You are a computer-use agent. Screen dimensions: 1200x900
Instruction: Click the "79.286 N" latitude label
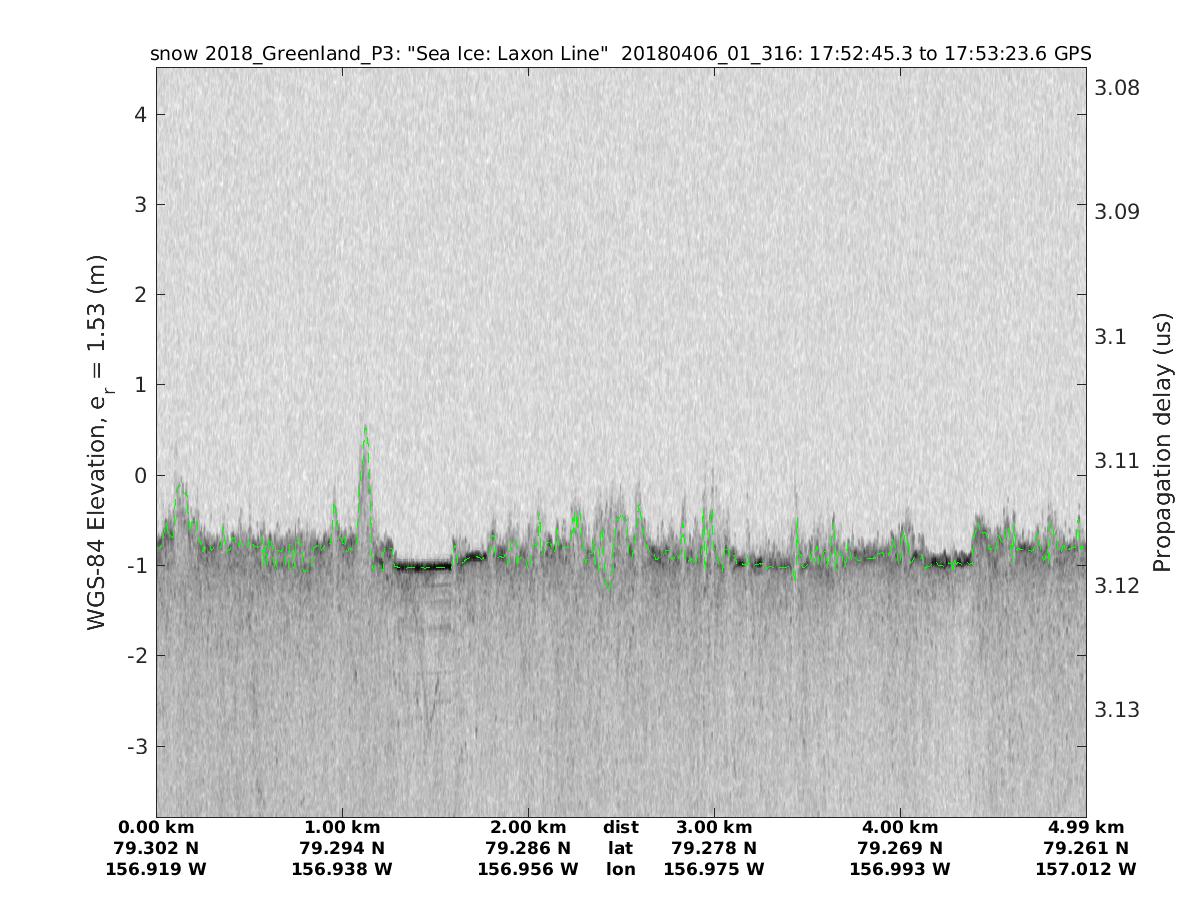[528, 848]
